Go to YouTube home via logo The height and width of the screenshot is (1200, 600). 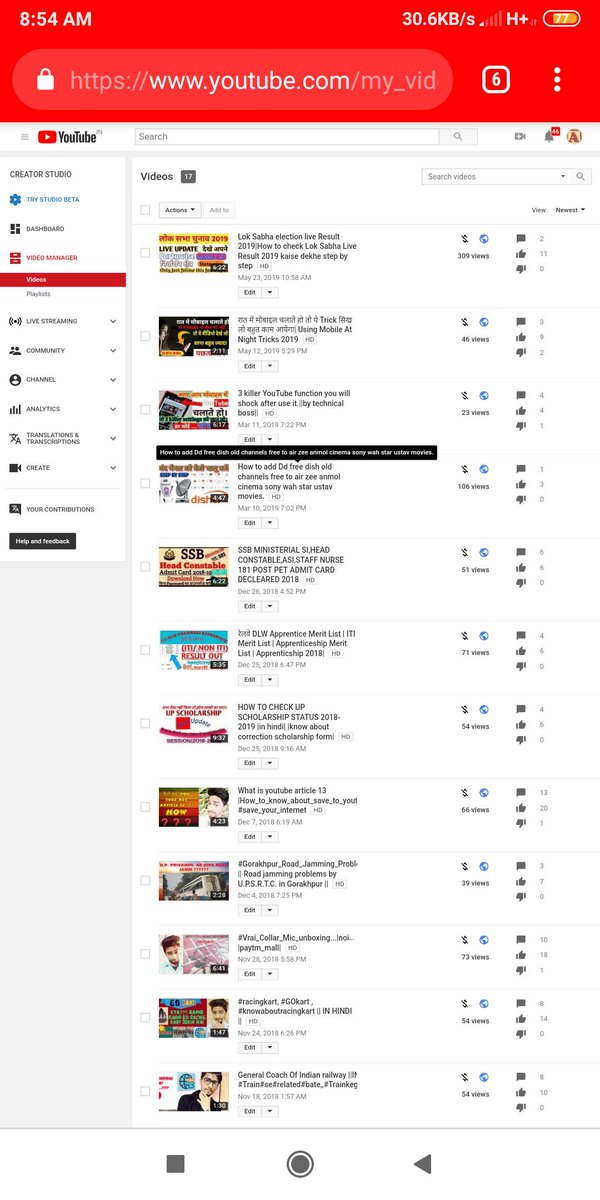pos(69,137)
